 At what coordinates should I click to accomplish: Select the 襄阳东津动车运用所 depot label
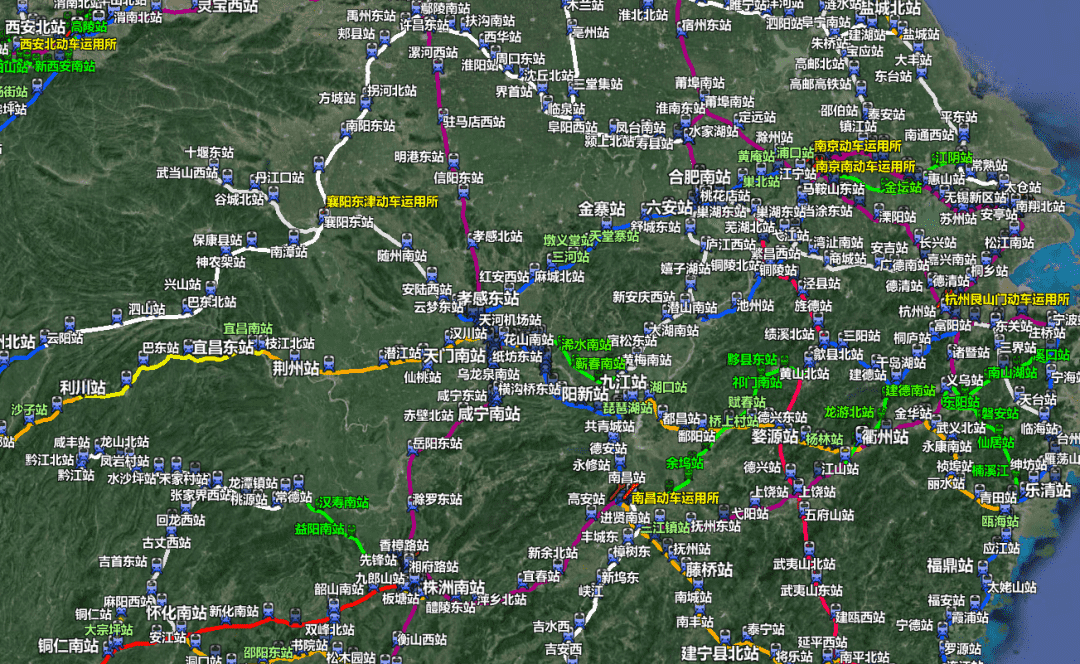click(x=382, y=202)
